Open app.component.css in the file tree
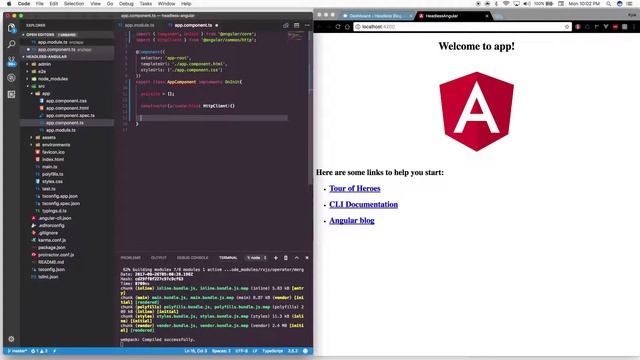The width and height of the screenshot is (640, 360). coord(66,101)
